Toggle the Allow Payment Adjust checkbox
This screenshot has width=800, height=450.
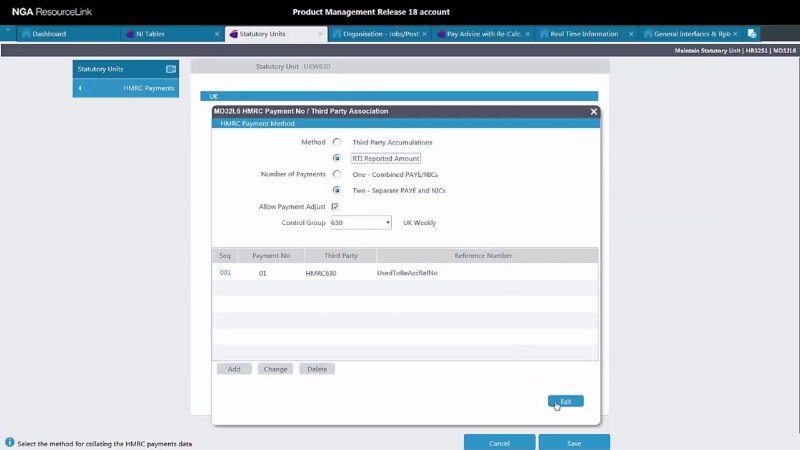pos(335,206)
